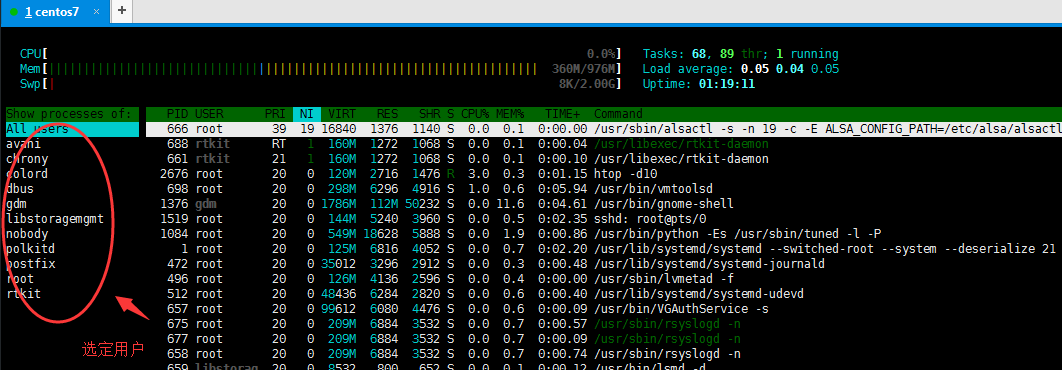
Task: Select the systemd-journald process row
Action: tap(604, 263)
